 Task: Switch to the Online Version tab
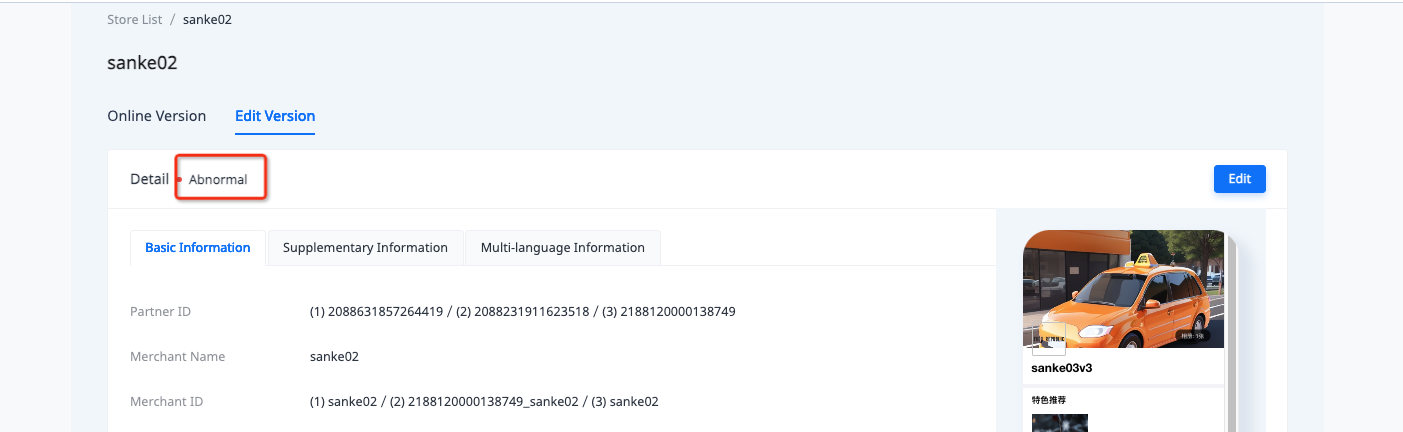[157, 116]
